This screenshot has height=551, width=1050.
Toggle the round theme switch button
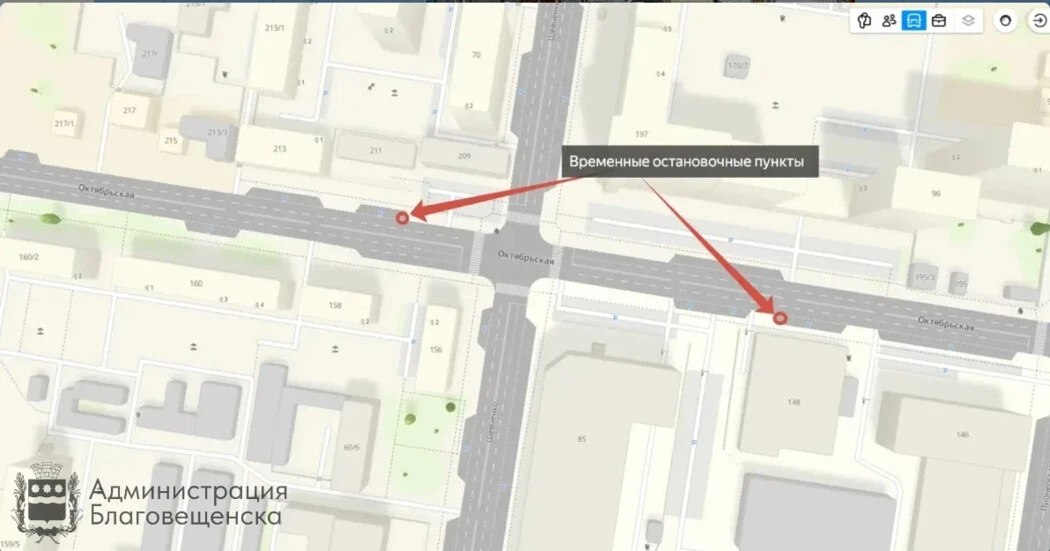coord(1005,21)
